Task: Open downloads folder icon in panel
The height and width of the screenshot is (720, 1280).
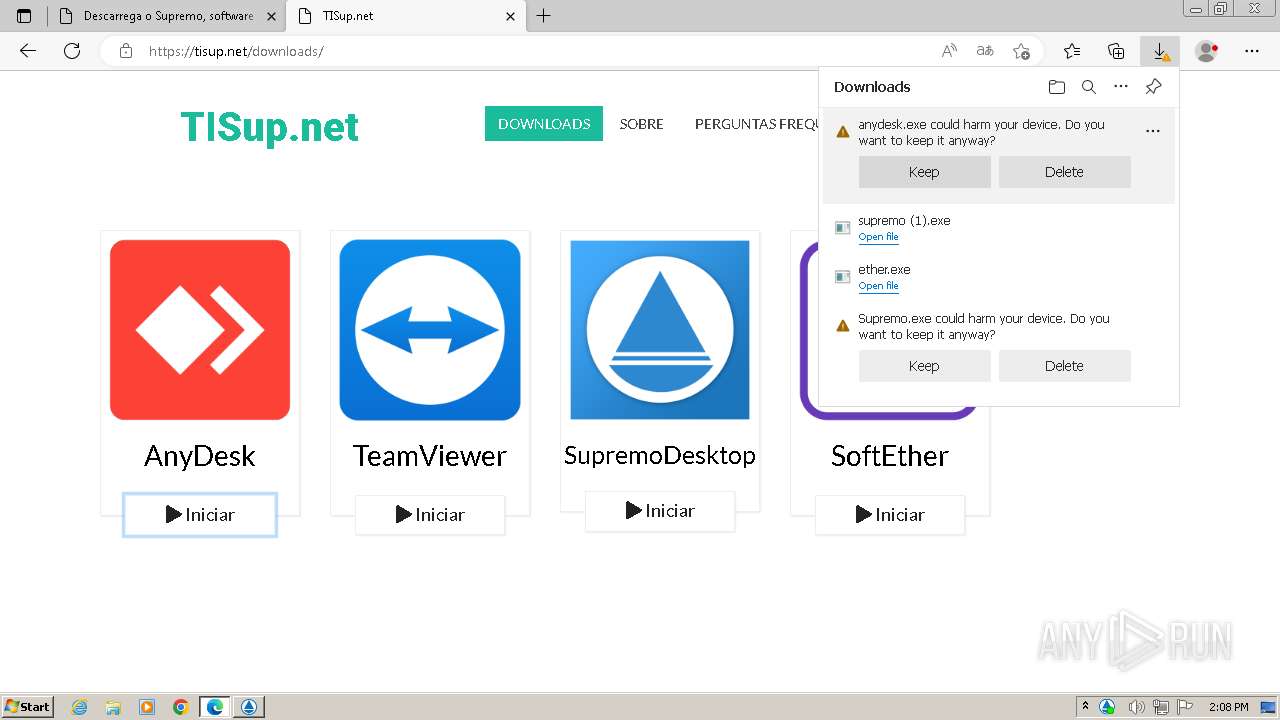Action: [x=1057, y=87]
